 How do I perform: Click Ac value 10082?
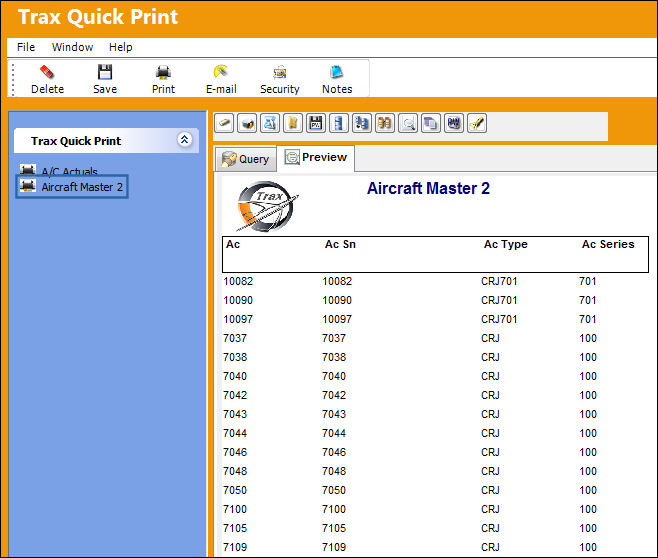[x=238, y=281]
